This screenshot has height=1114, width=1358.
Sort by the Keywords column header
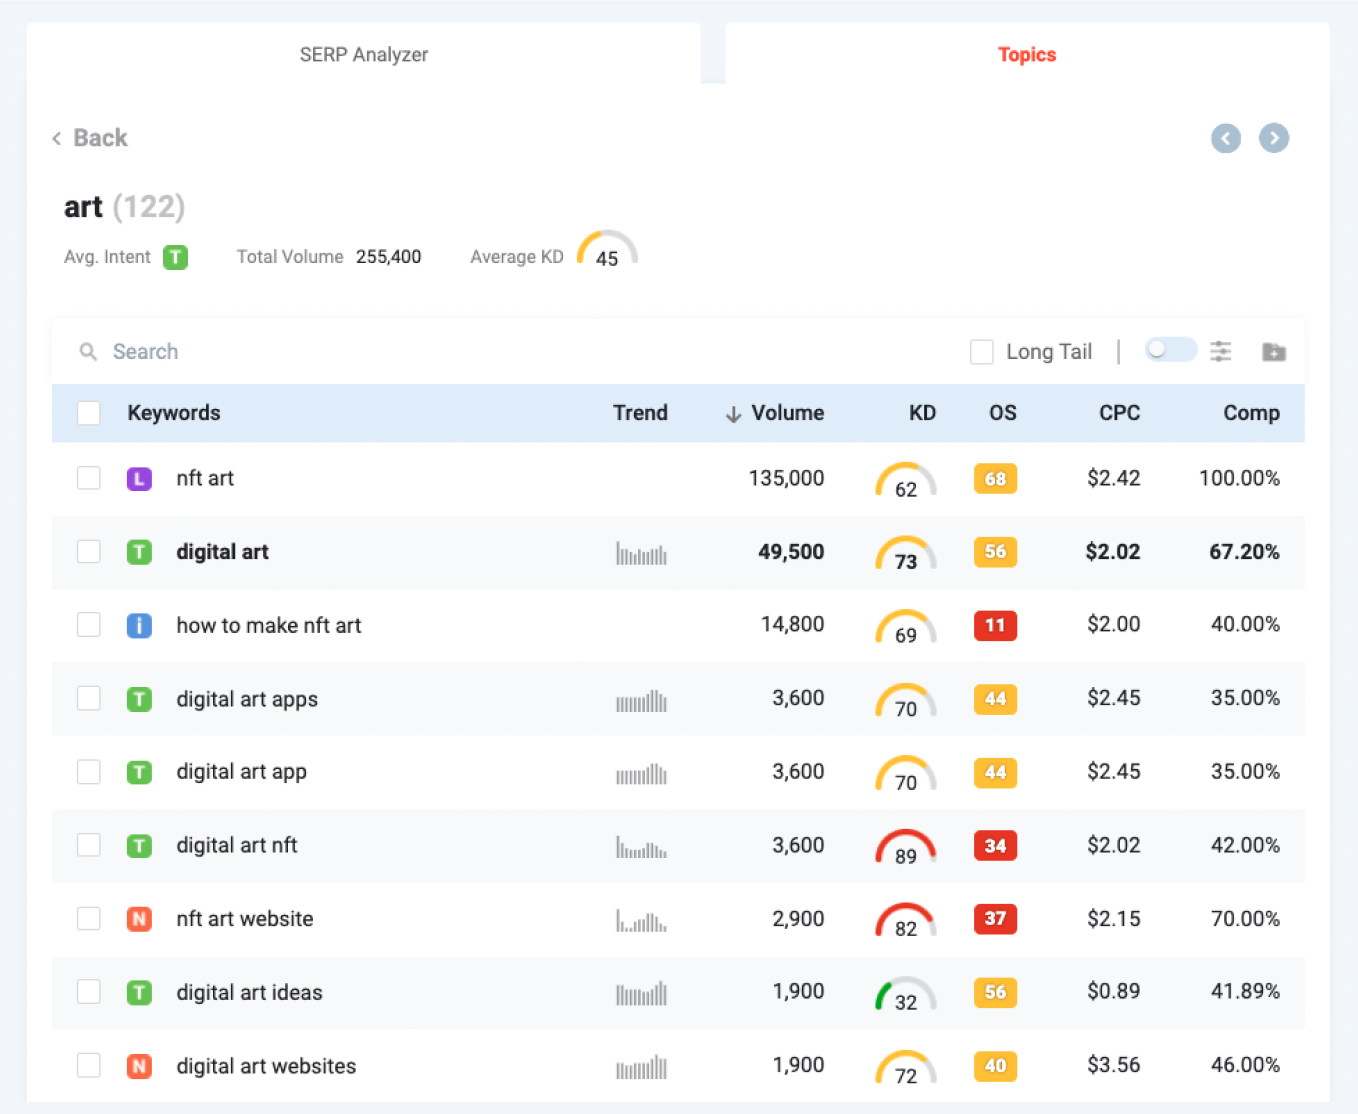tap(174, 413)
